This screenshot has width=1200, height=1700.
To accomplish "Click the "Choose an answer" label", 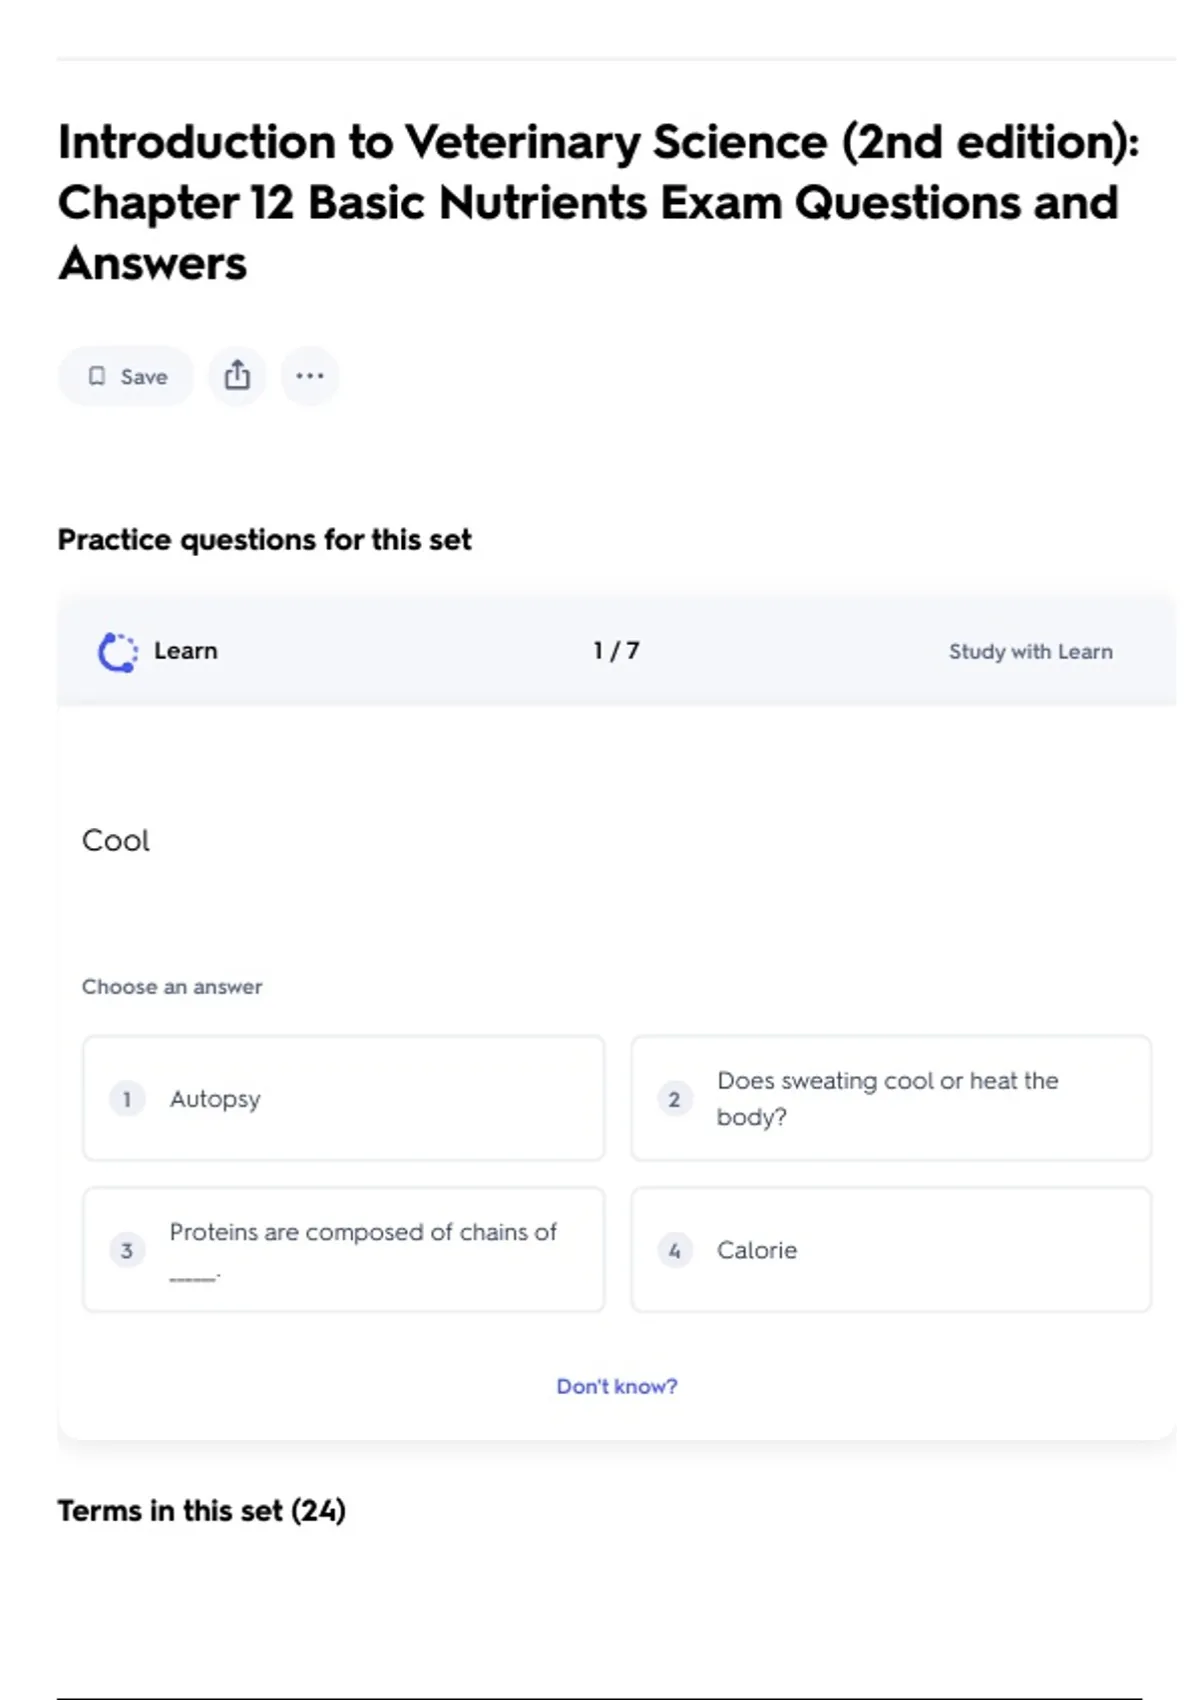I will [x=172, y=987].
